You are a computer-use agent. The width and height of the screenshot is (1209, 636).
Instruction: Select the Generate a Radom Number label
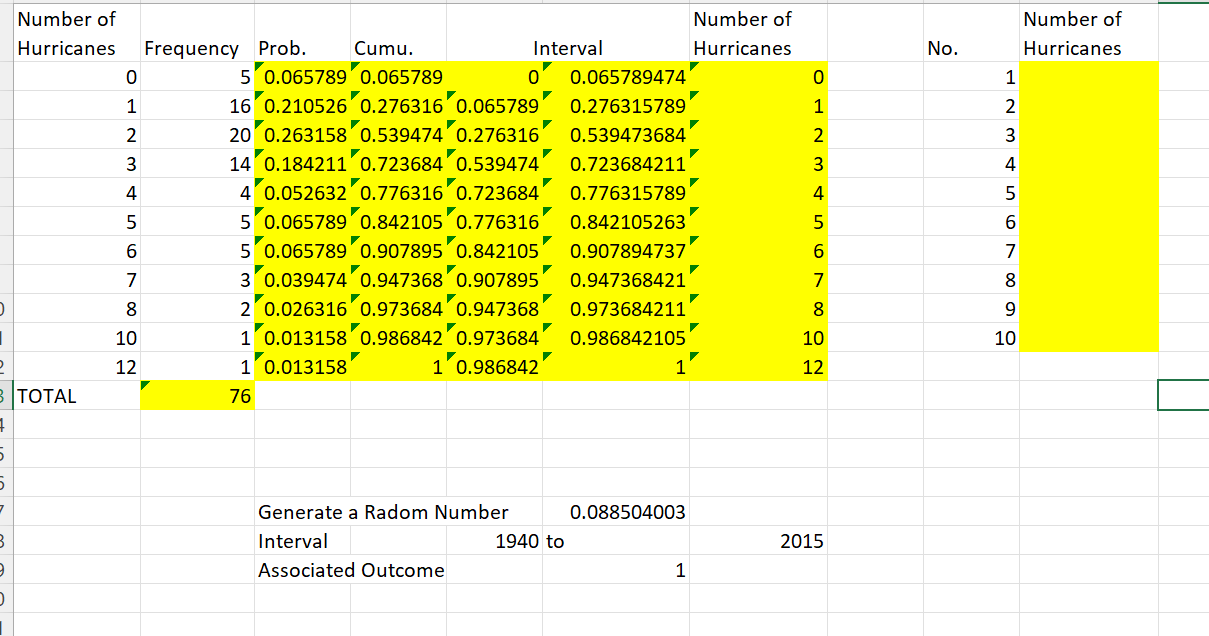click(x=383, y=512)
